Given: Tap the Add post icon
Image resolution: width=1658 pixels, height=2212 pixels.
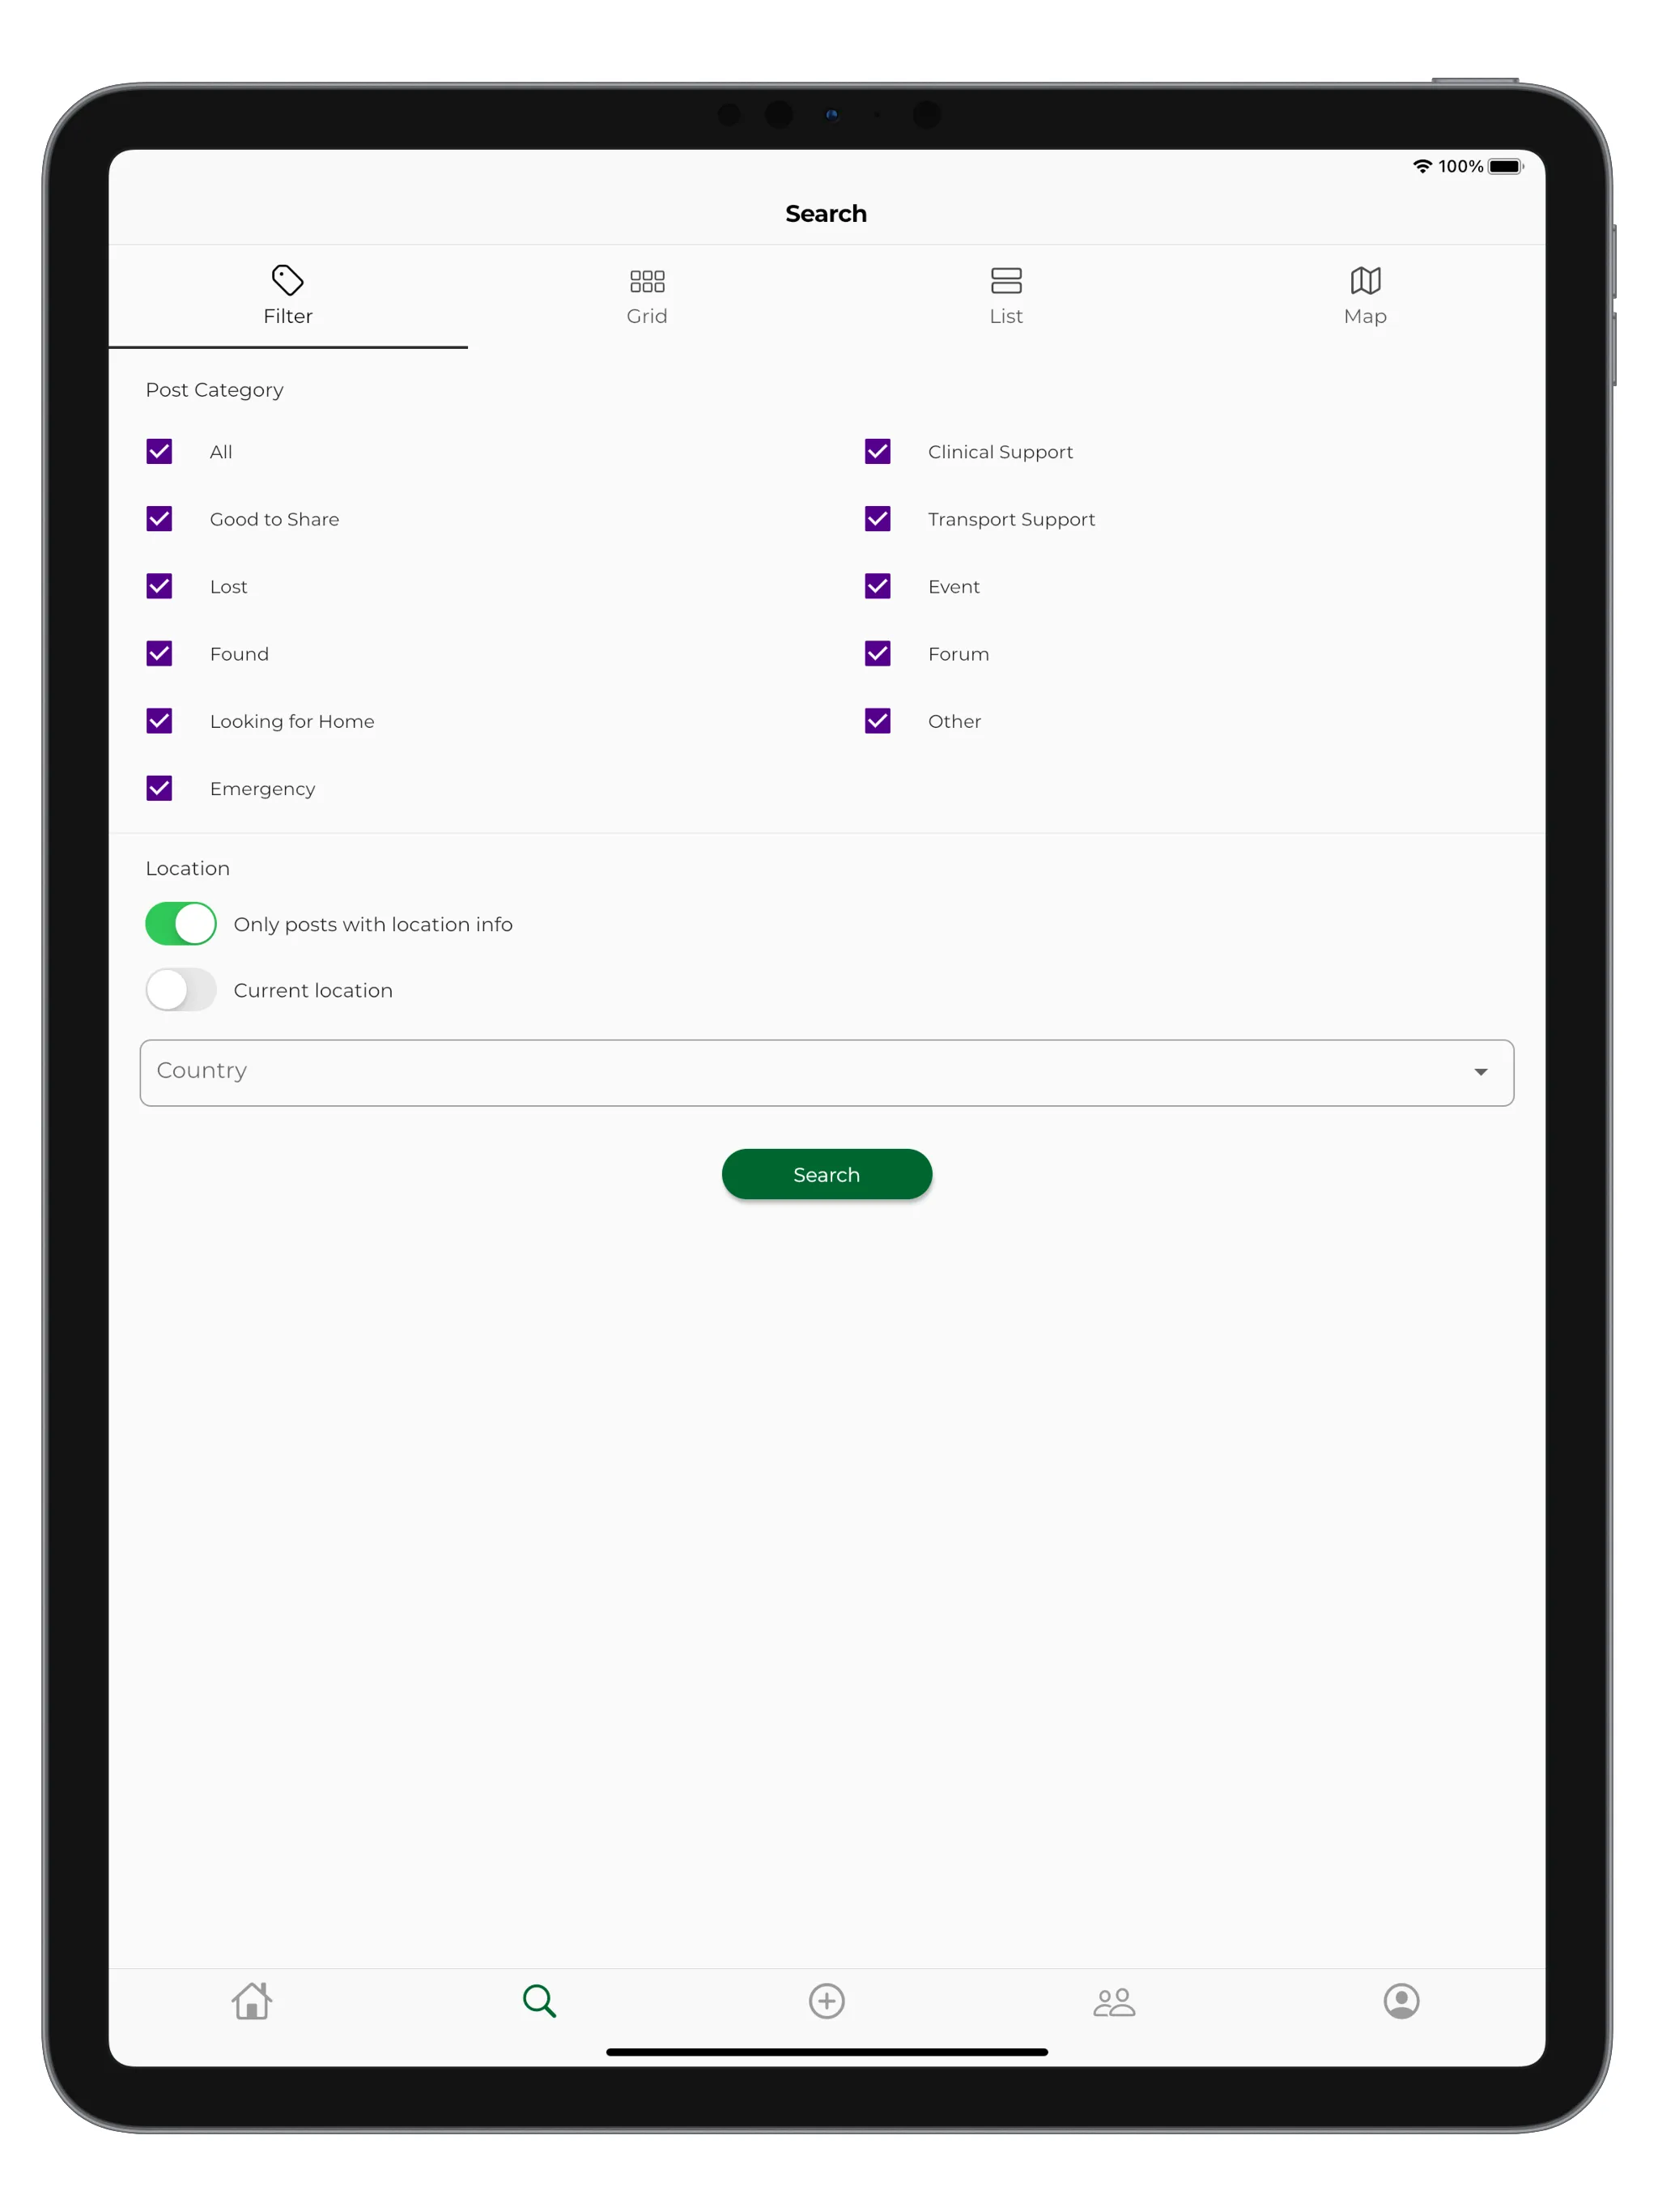Looking at the screenshot, I should pos(829,2003).
